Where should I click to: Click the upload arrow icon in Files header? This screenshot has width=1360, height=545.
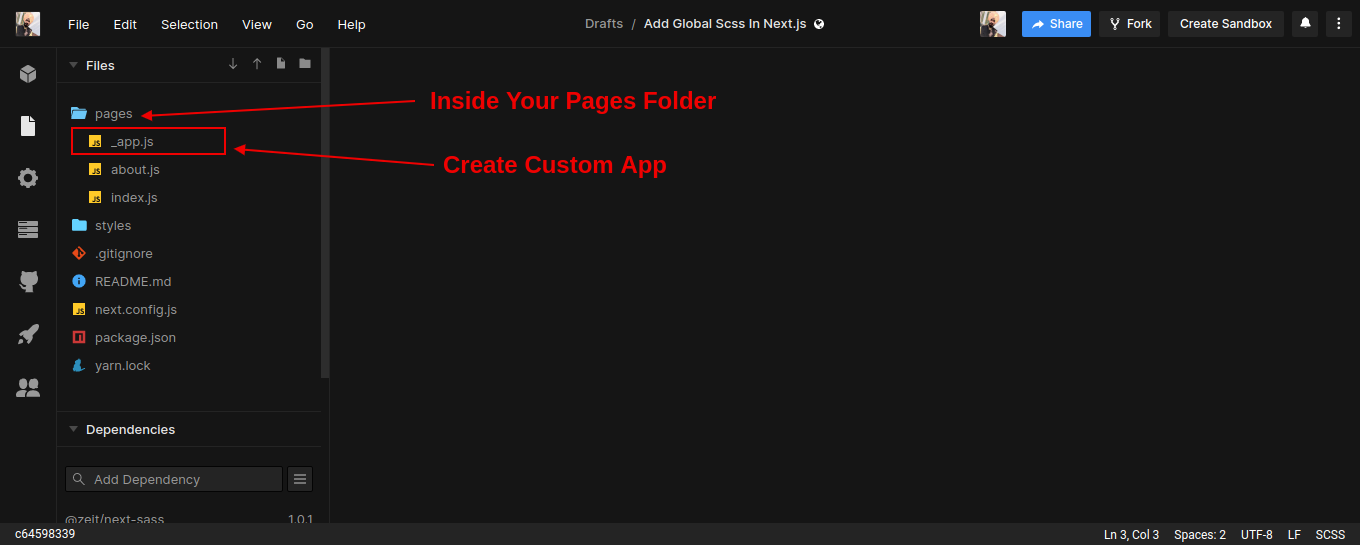coord(257,64)
